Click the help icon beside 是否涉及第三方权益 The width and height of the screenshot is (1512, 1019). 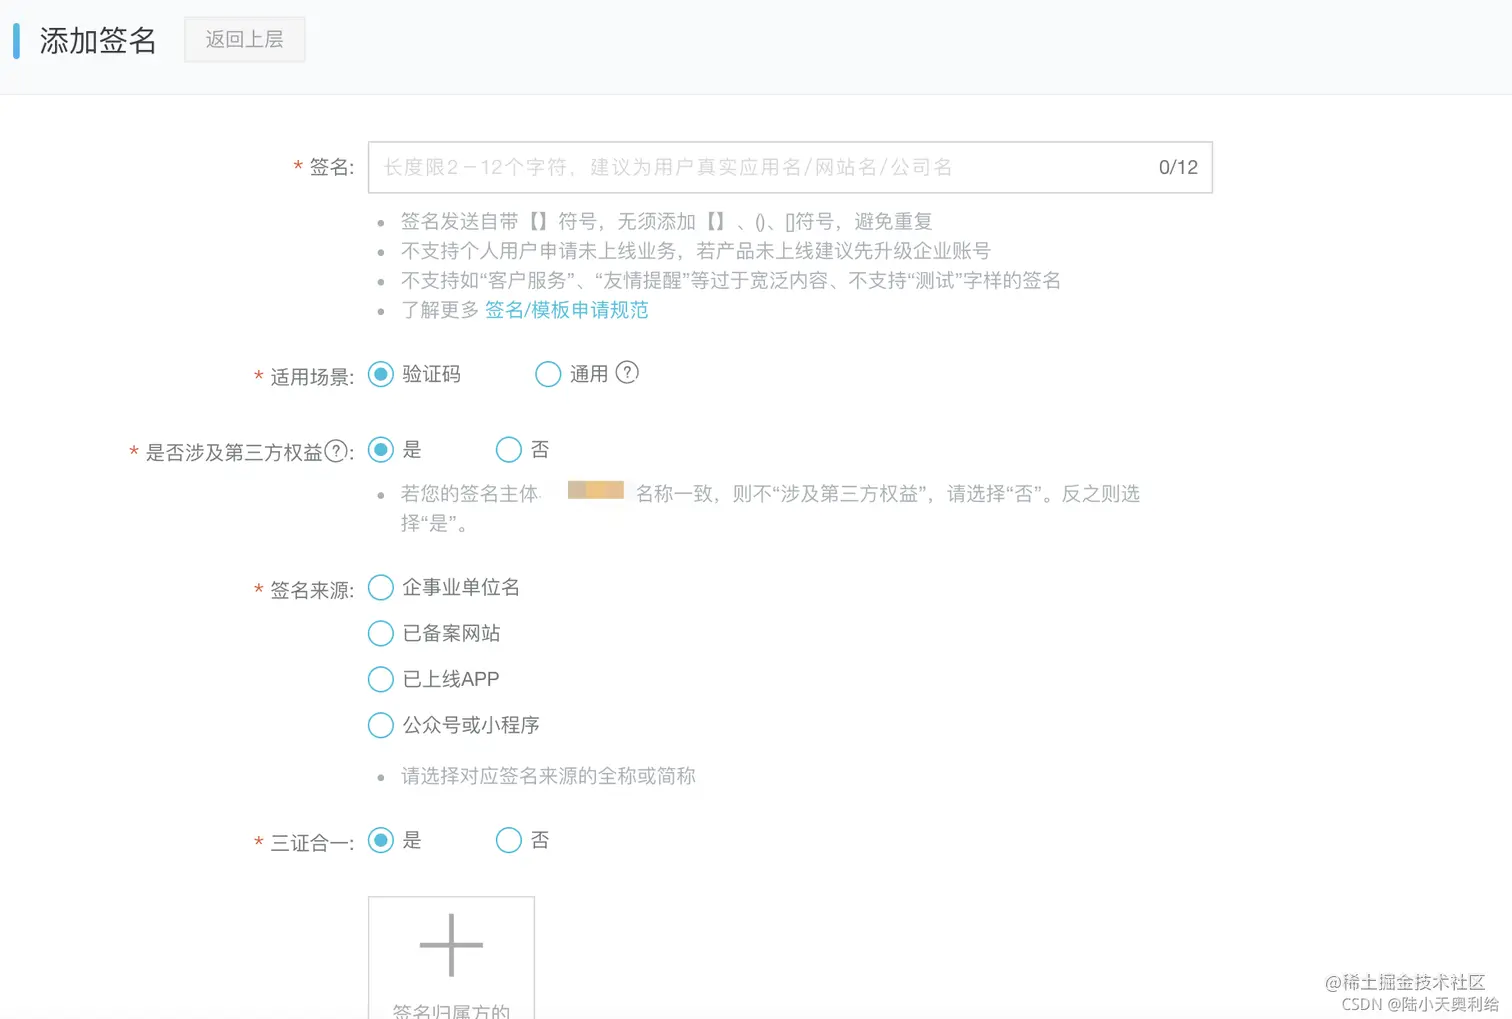pyautogui.click(x=336, y=451)
